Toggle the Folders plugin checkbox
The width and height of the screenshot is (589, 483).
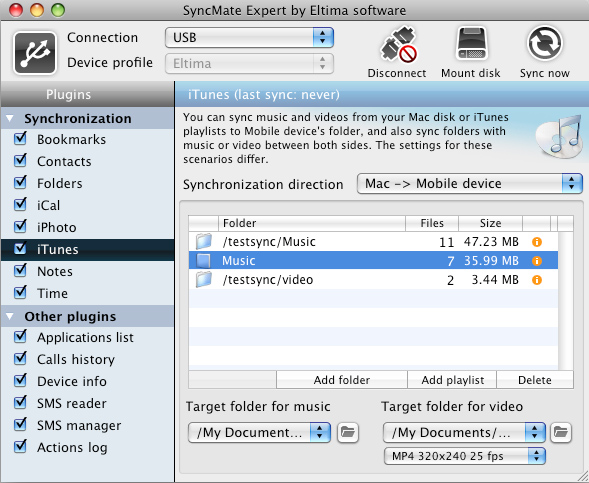pyautogui.click(x=20, y=183)
